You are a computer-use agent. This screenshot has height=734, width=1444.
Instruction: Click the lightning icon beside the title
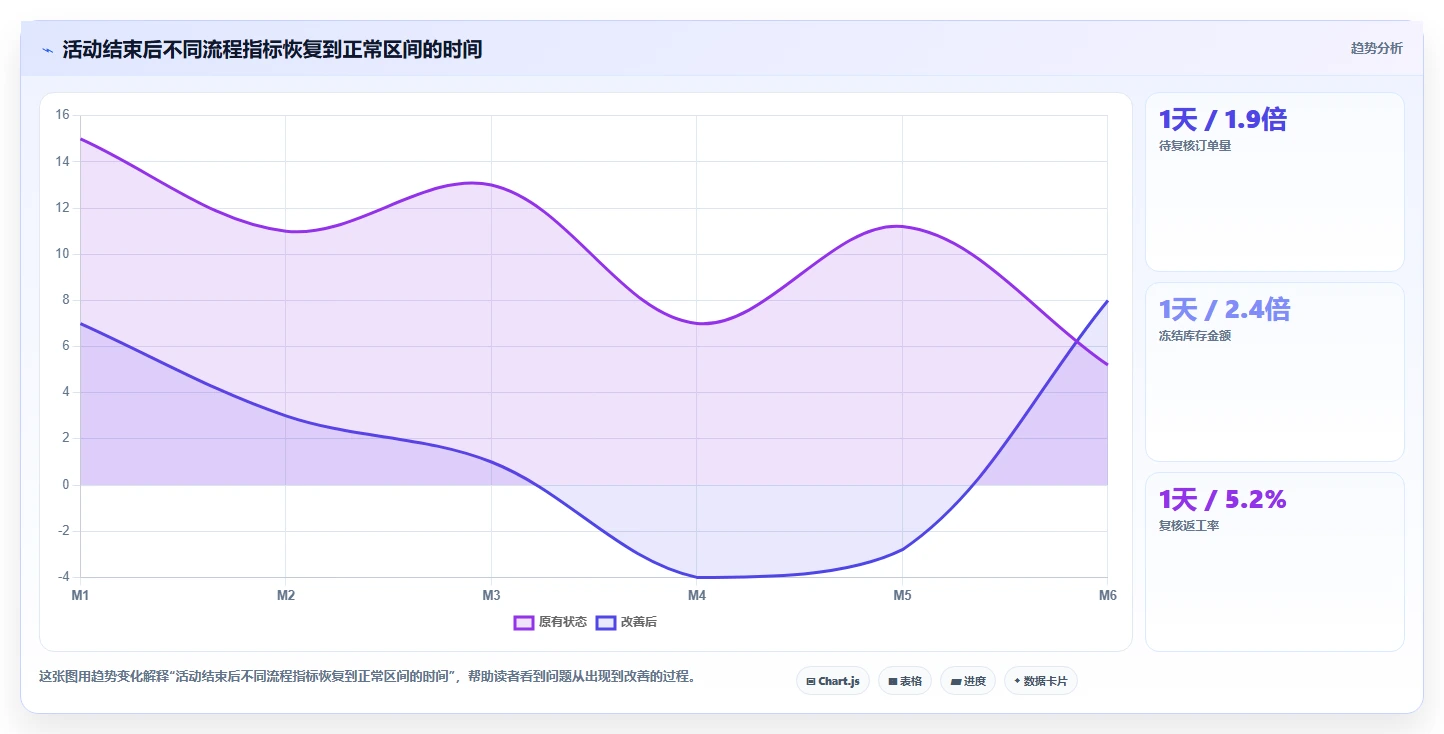pyautogui.click(x=47, y=50)
